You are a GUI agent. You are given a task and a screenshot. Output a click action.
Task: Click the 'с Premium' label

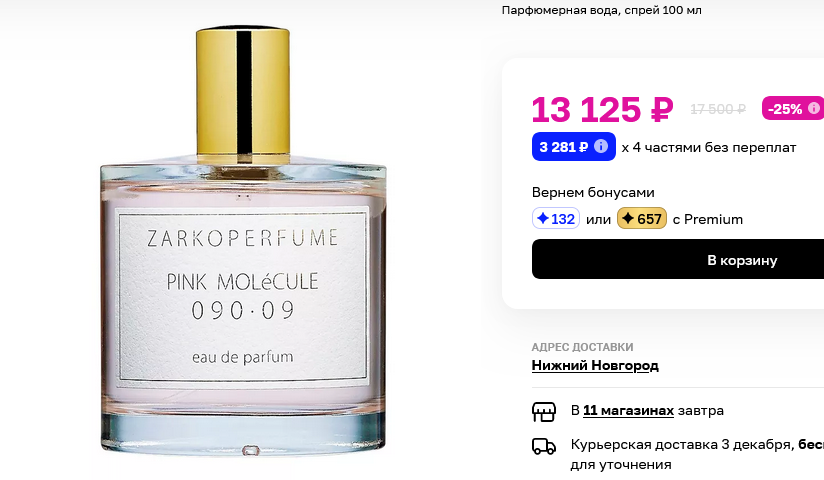708,219
